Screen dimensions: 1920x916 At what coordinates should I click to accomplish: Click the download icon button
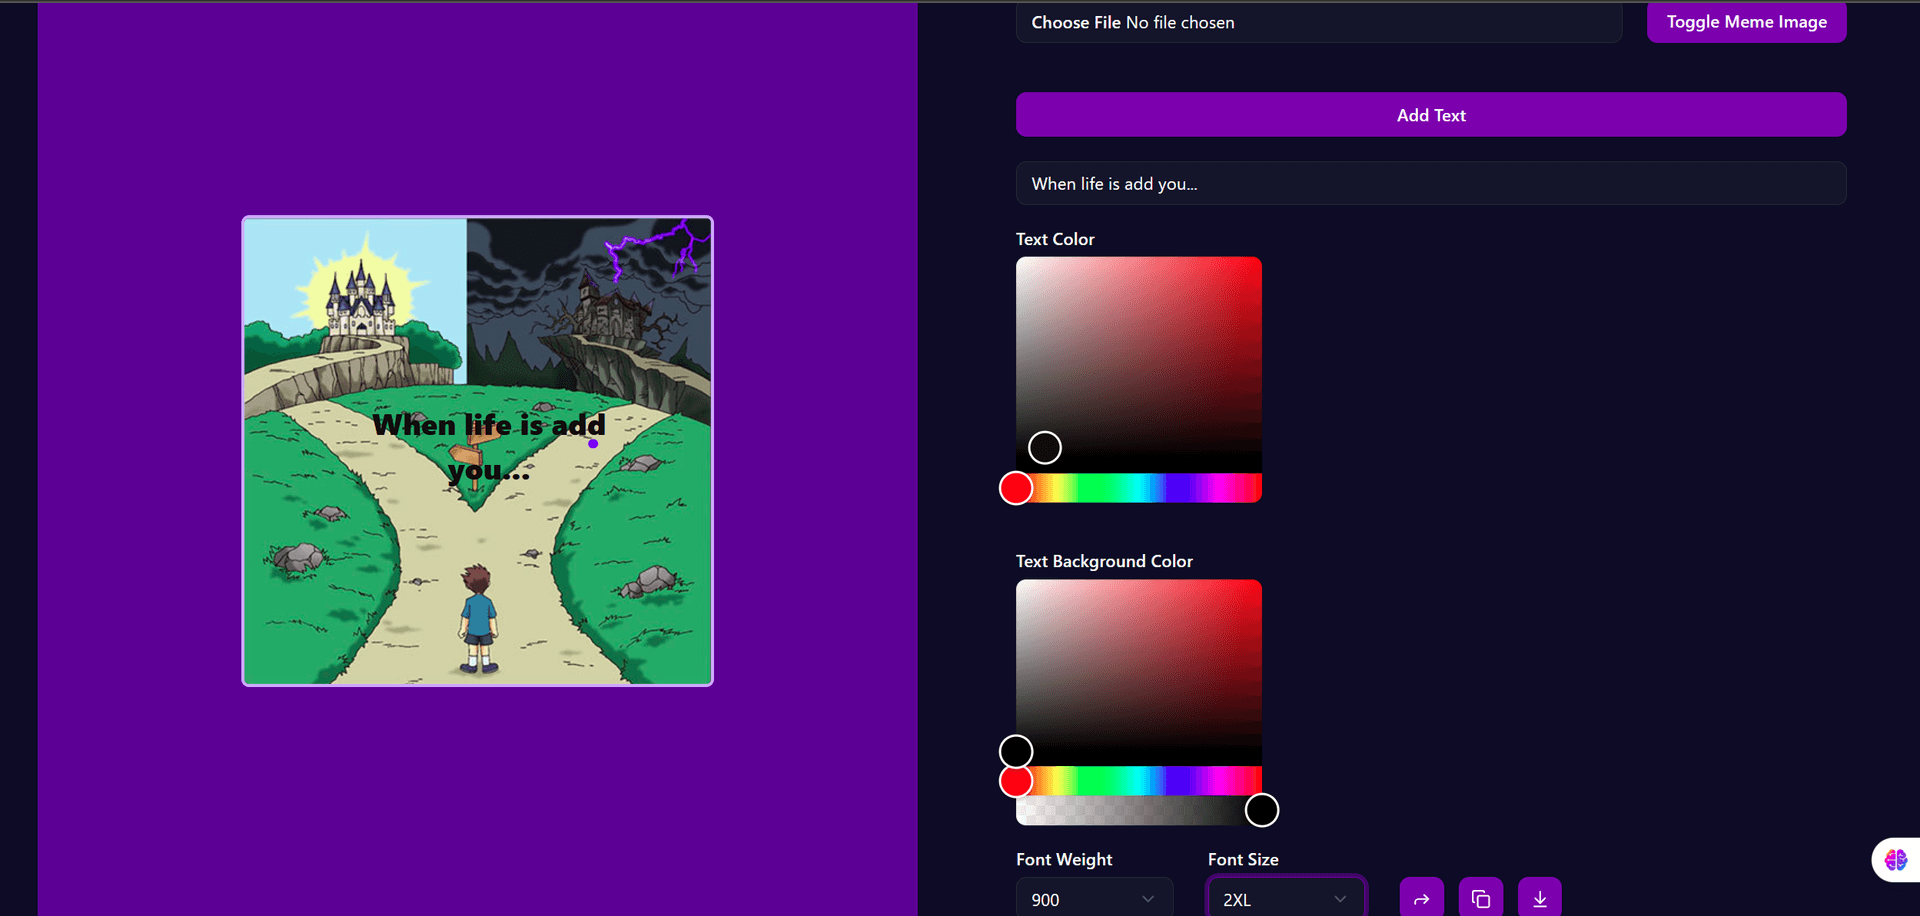point(1540,898)
